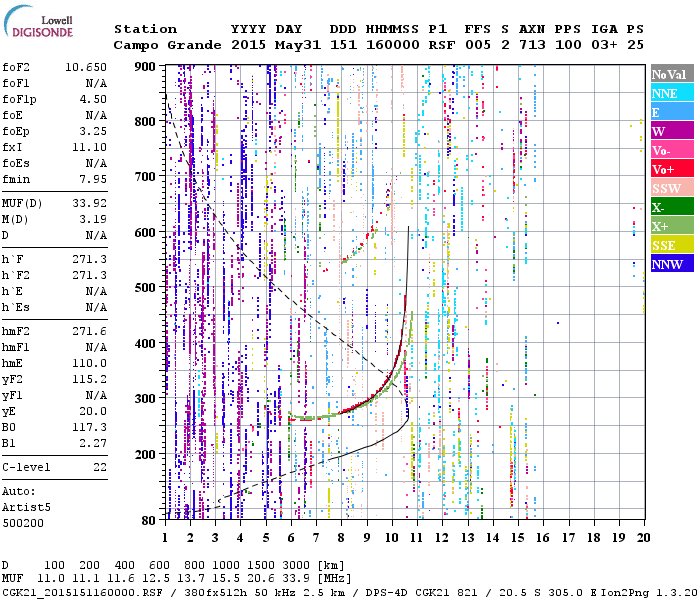Click the yE value 20.0

tap(93, 412)
